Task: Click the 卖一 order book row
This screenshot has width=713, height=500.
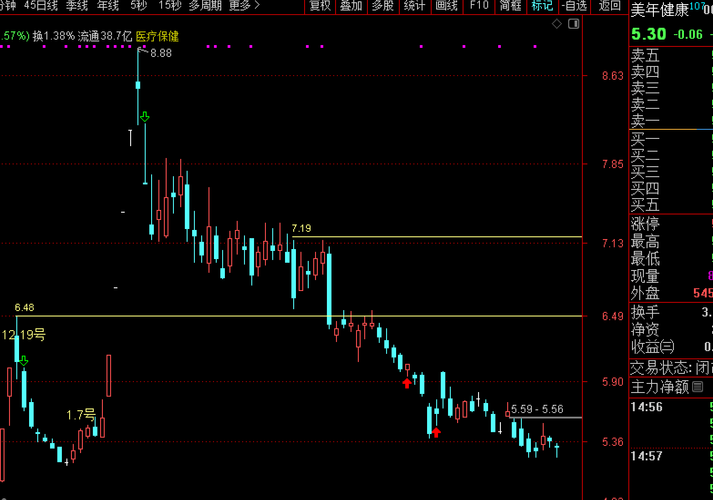Action: [671, 121]
